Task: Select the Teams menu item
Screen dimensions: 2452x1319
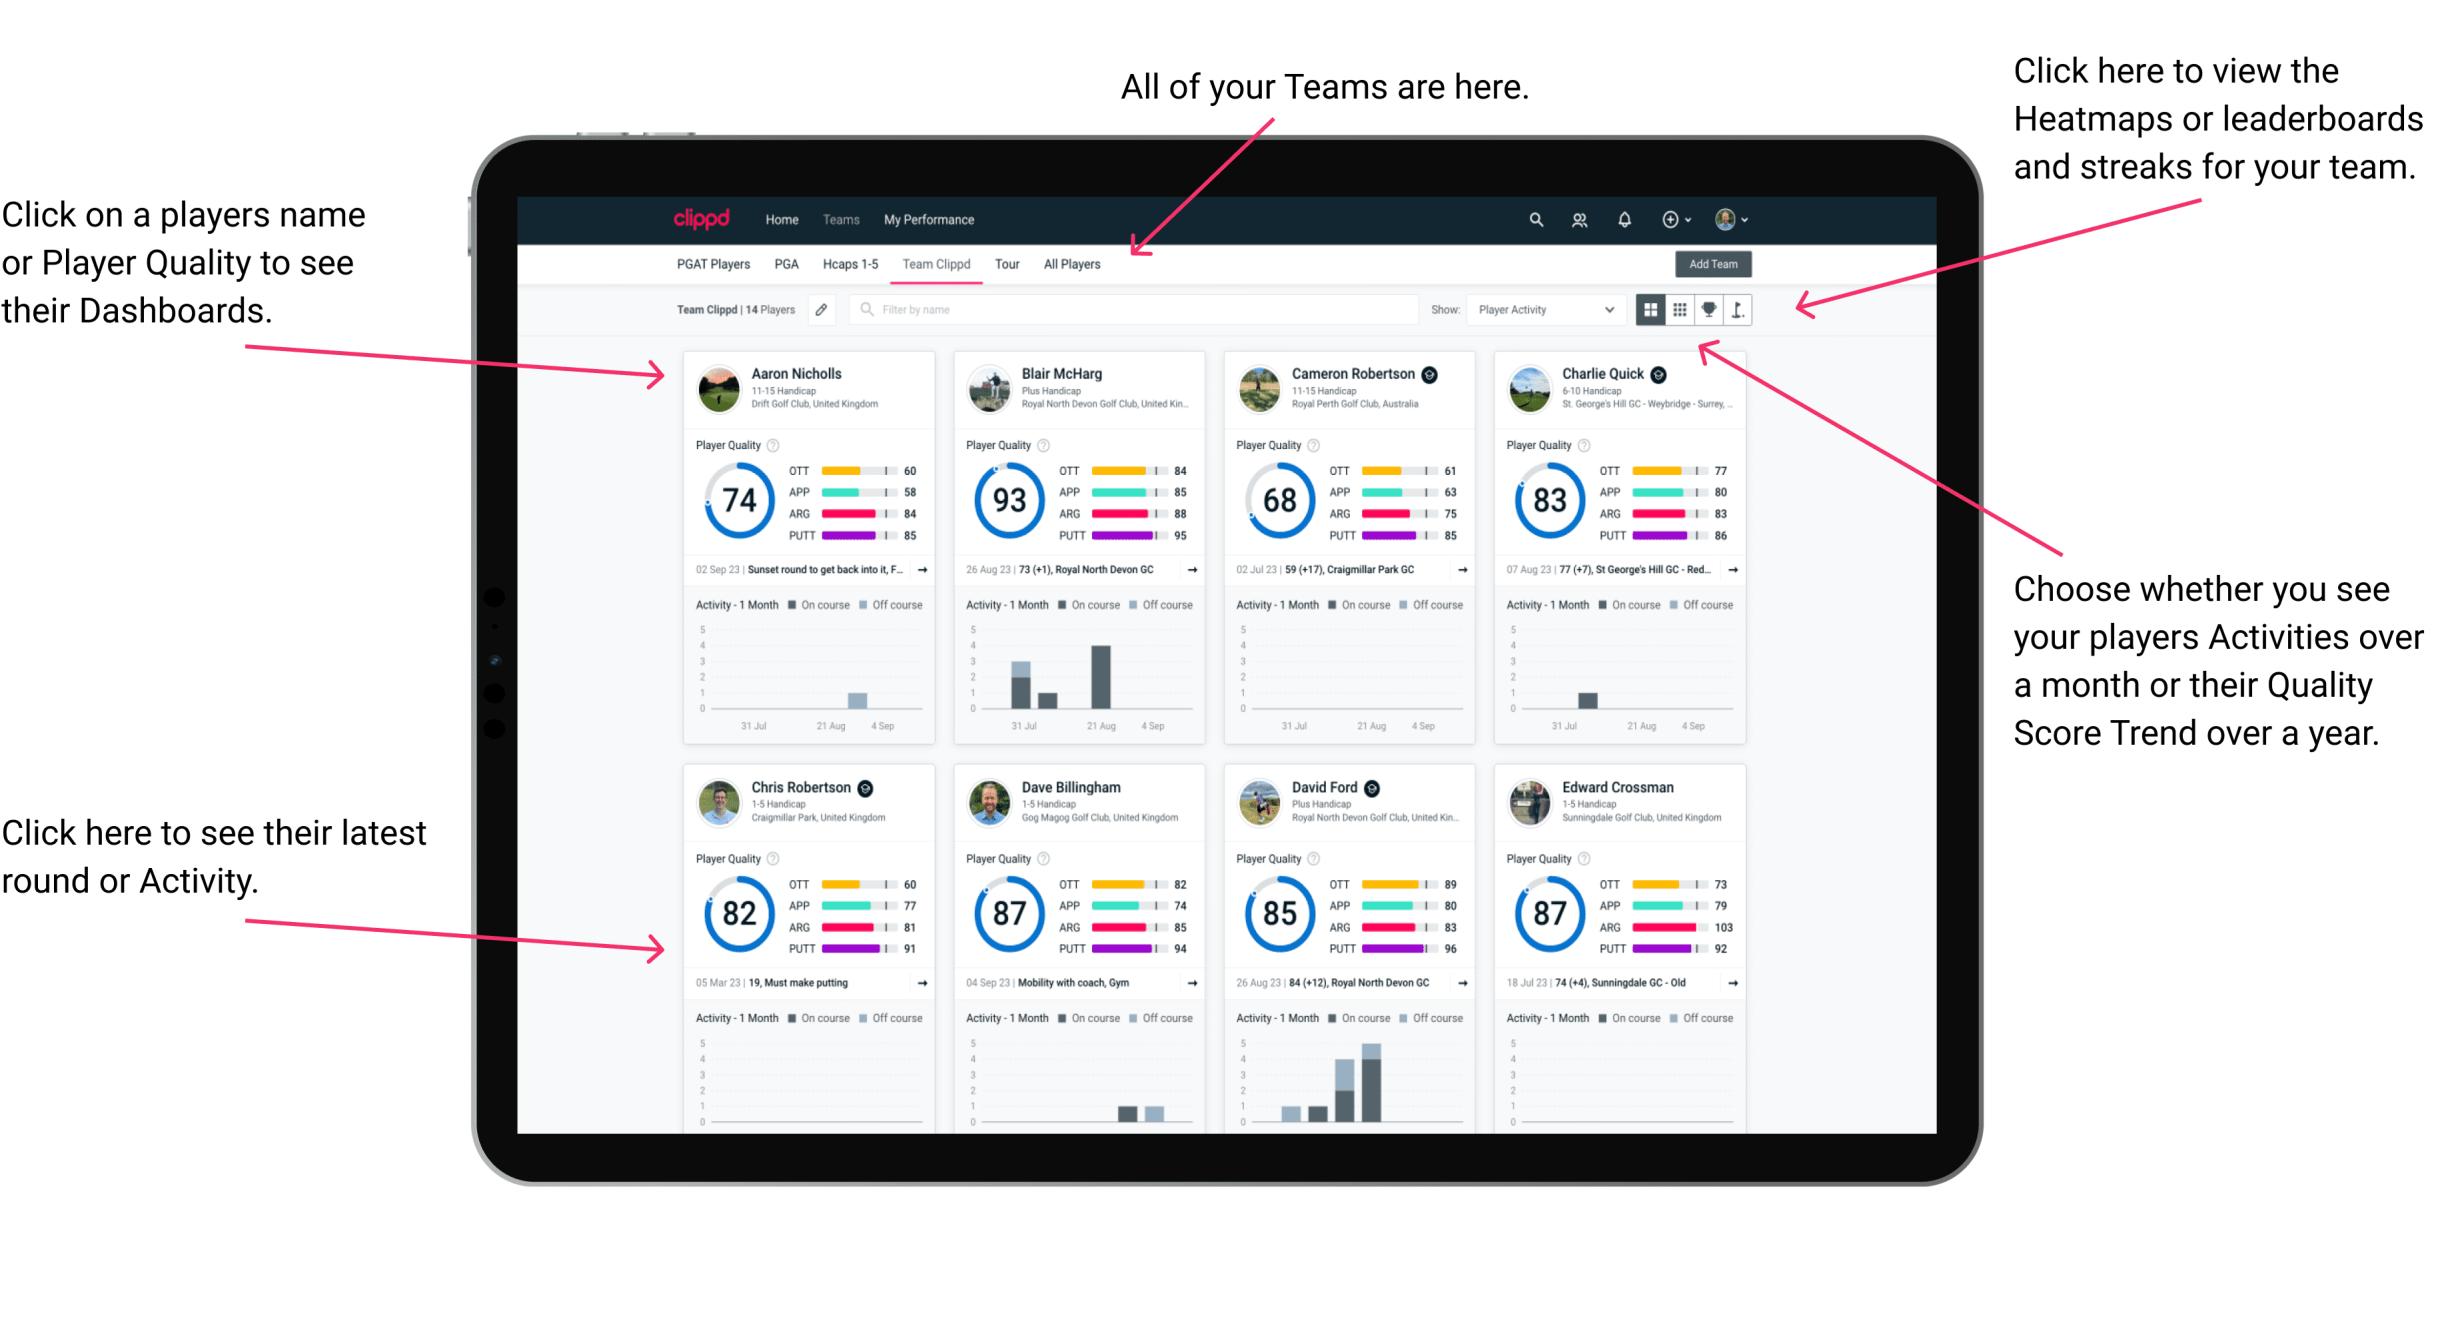Action: coord(841,219)
